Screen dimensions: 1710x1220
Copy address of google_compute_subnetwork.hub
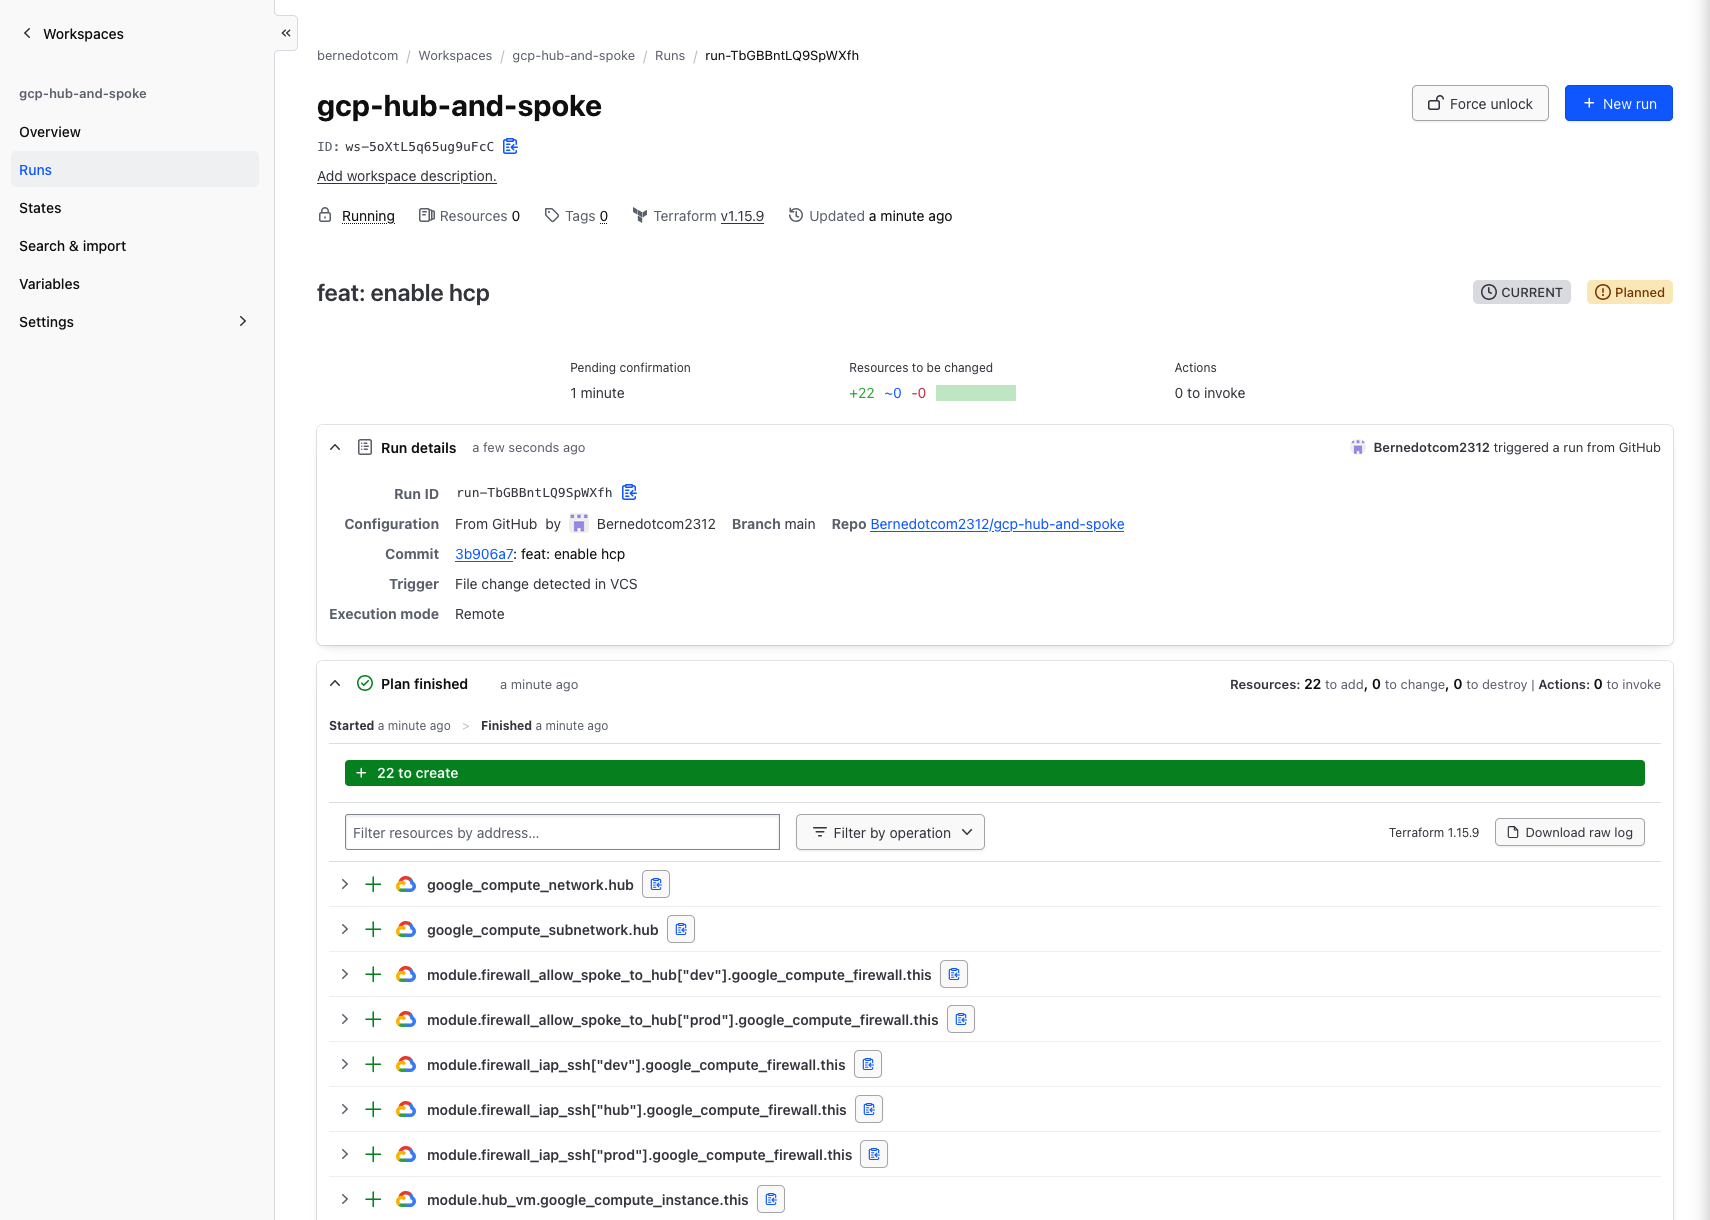pyautogui.click(x=681, y=929)
